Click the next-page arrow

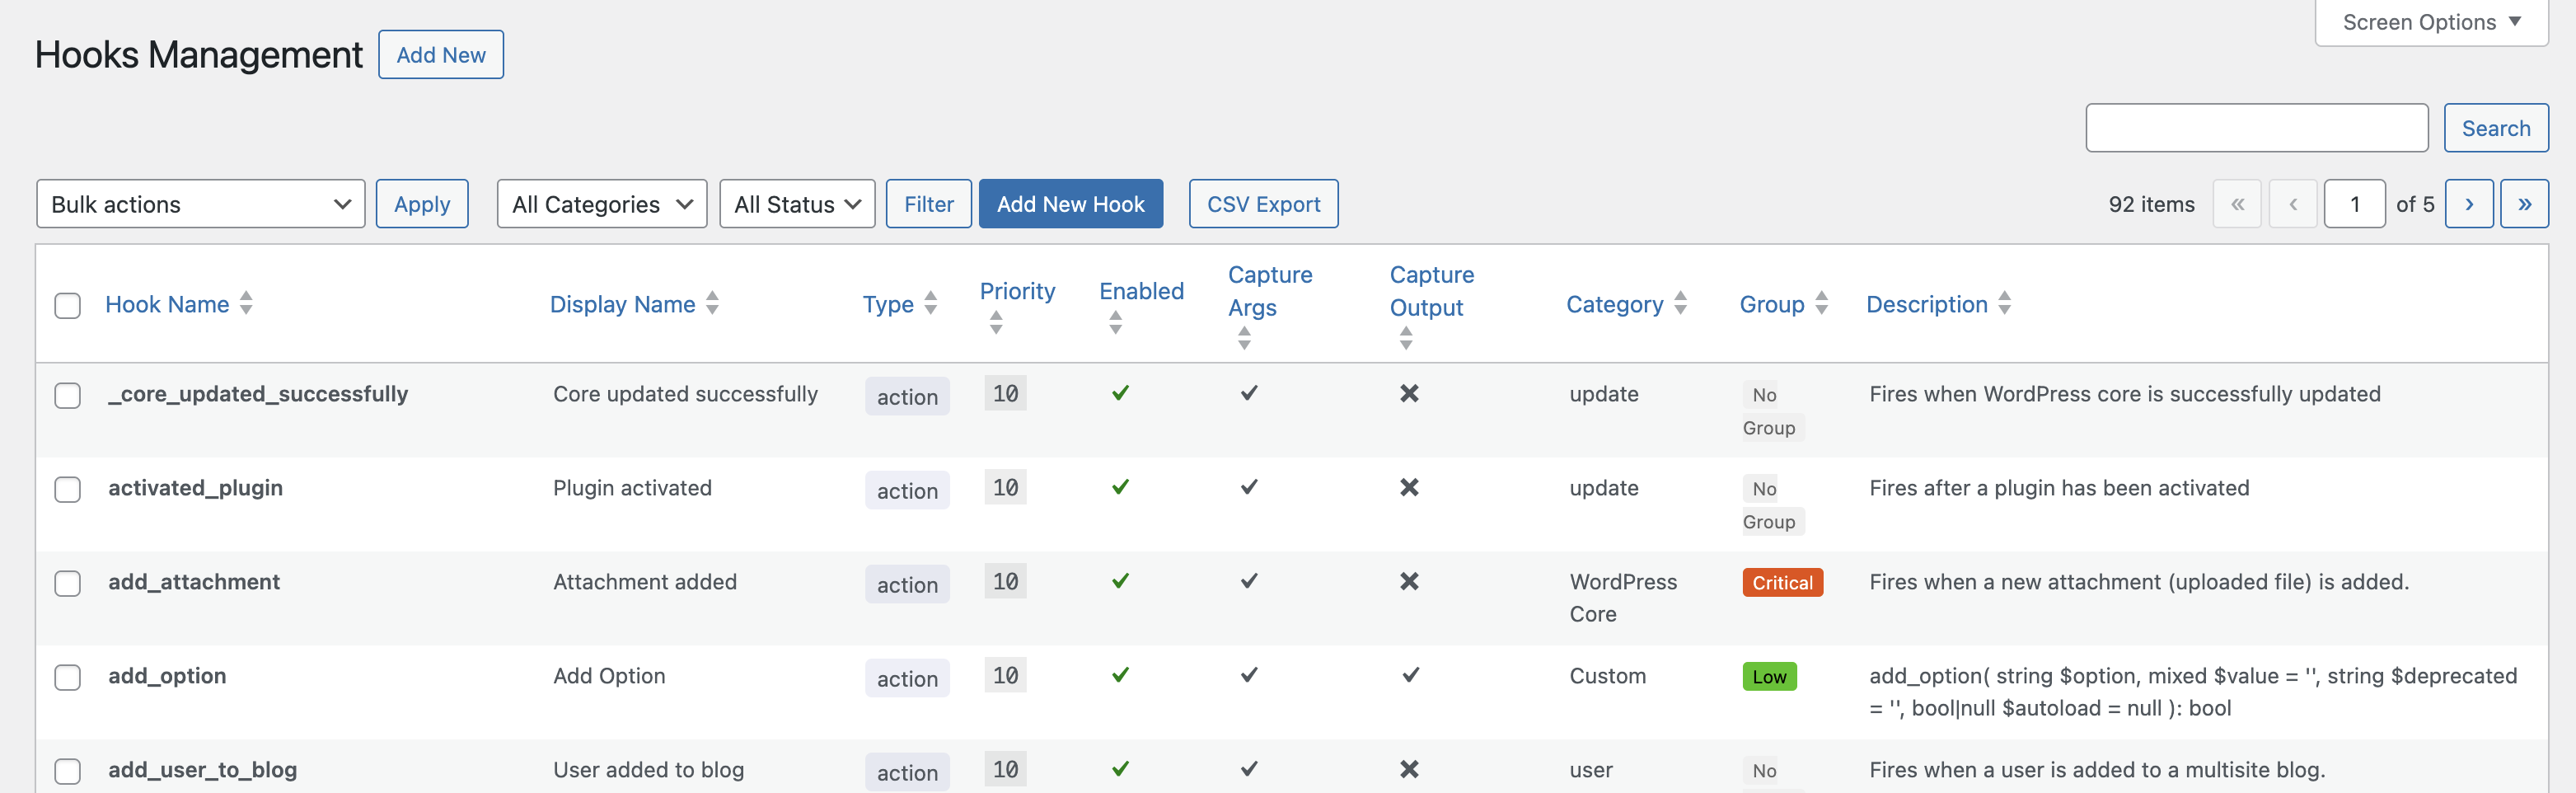2469,203
